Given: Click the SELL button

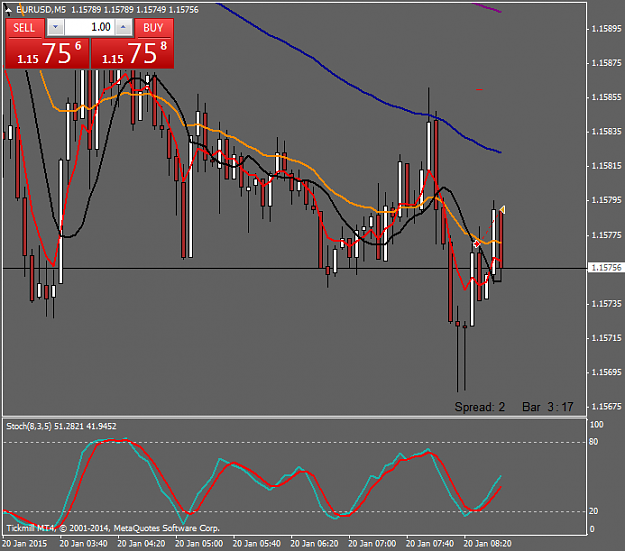Looking at the screenshot, I should pyautogui.click(x=24, y=28).
